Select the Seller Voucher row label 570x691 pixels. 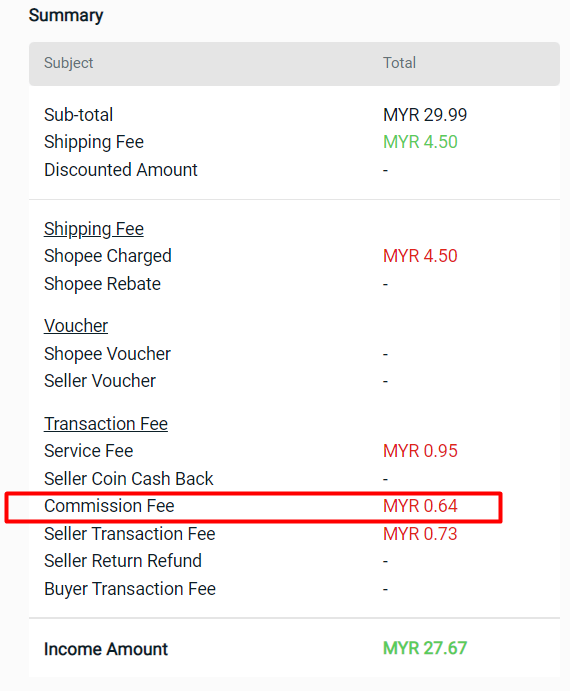click(100, 381)
